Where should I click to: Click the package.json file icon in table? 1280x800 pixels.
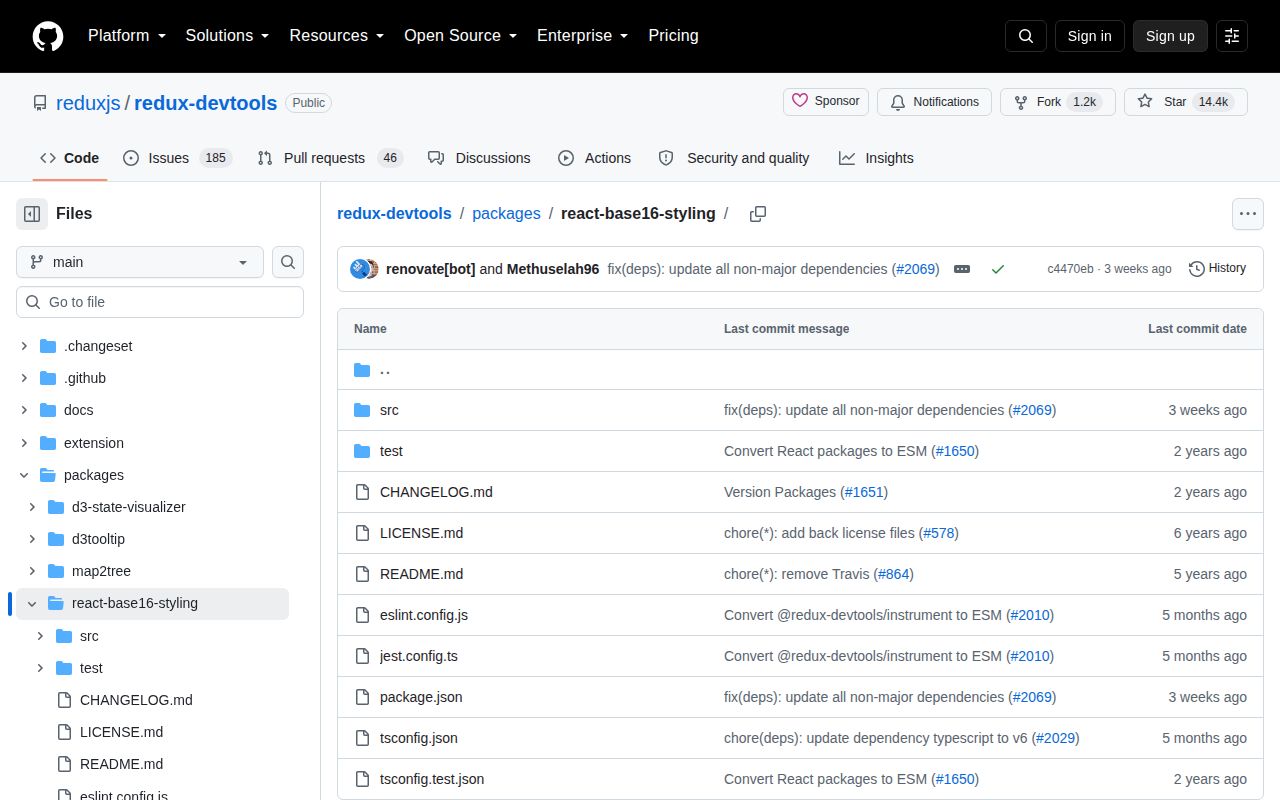coord(362,697)
